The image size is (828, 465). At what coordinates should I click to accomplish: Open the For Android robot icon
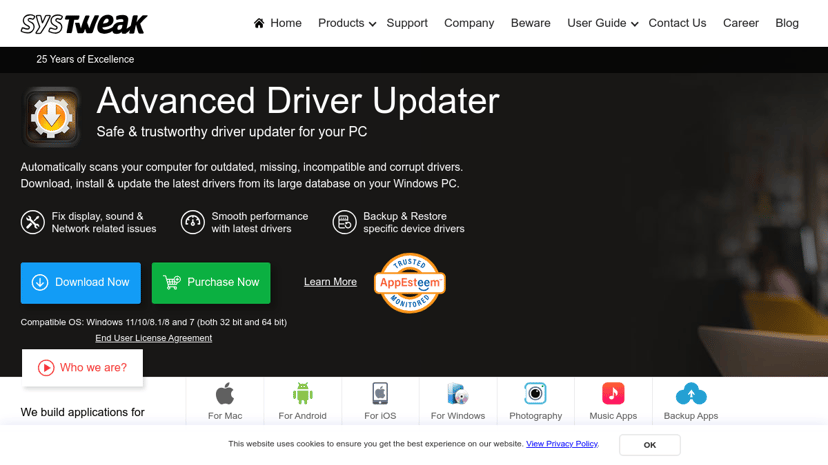pos(303,394)
